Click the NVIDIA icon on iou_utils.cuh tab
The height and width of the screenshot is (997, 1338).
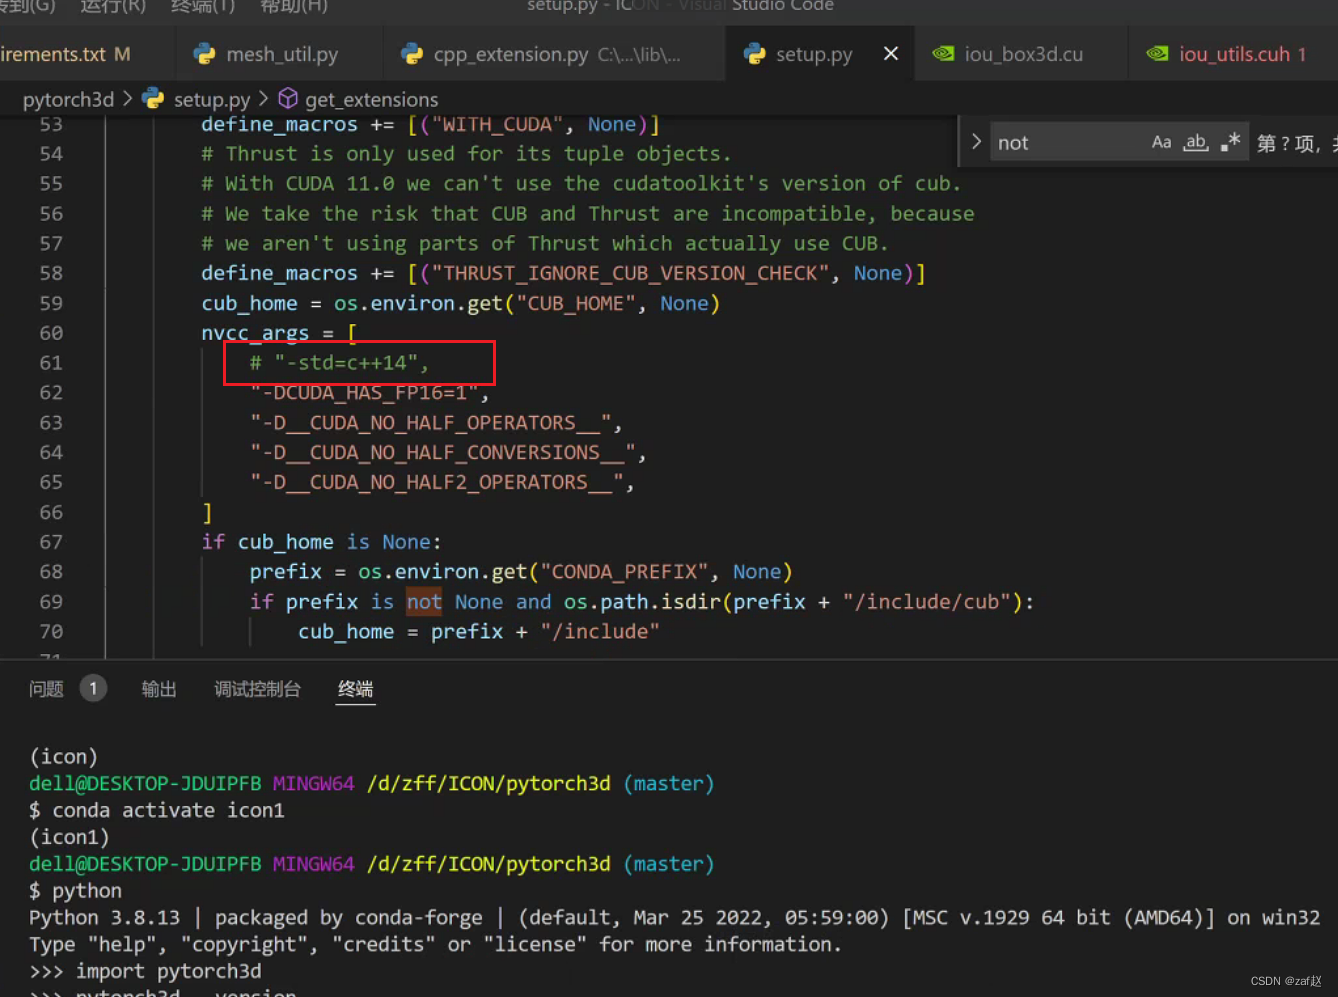[x=1157, y=53]
